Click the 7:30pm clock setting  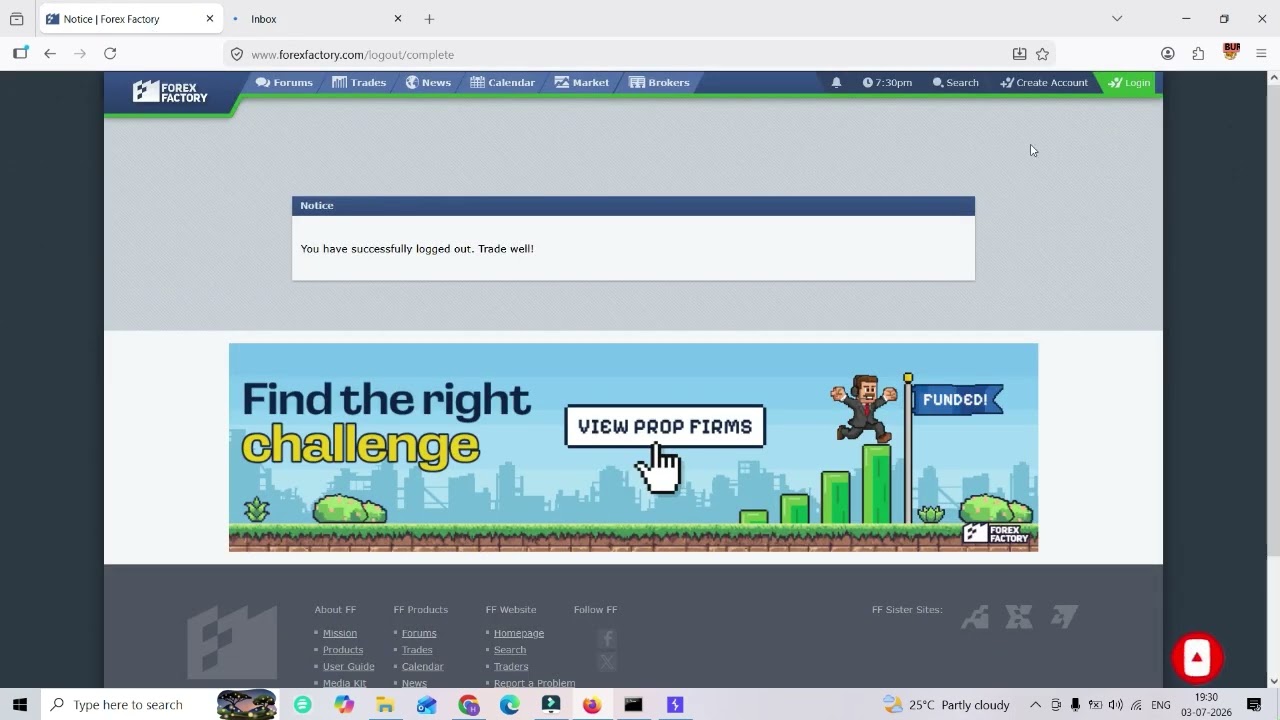pos(887,82)
